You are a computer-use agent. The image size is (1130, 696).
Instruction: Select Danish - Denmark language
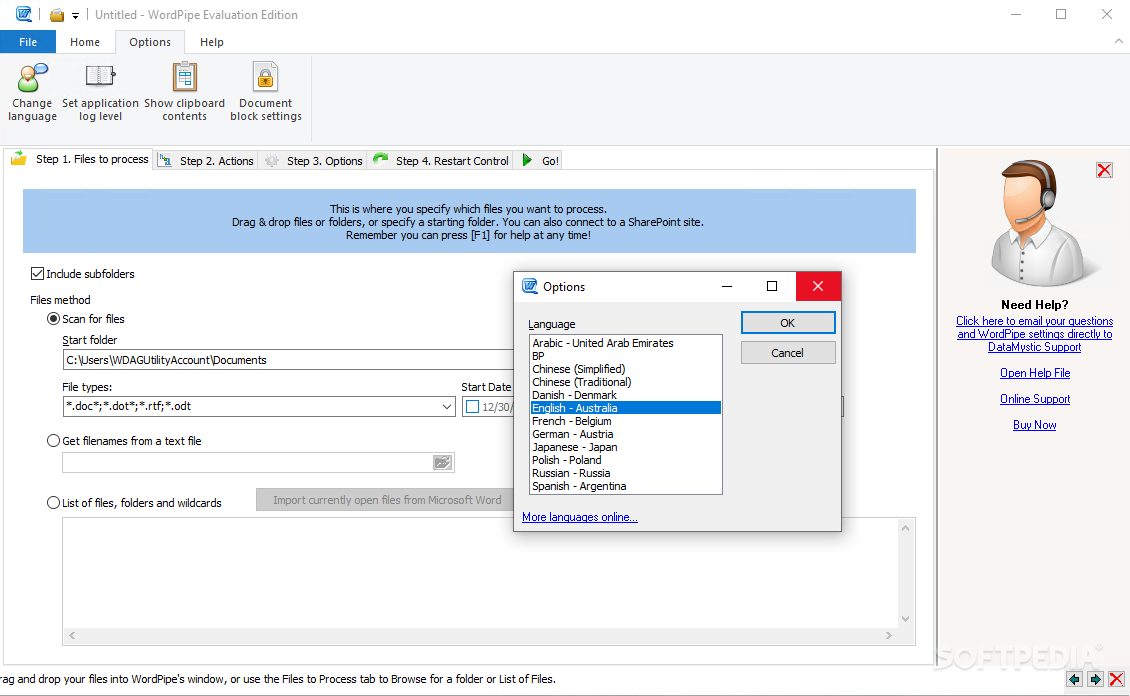[625, 395]
